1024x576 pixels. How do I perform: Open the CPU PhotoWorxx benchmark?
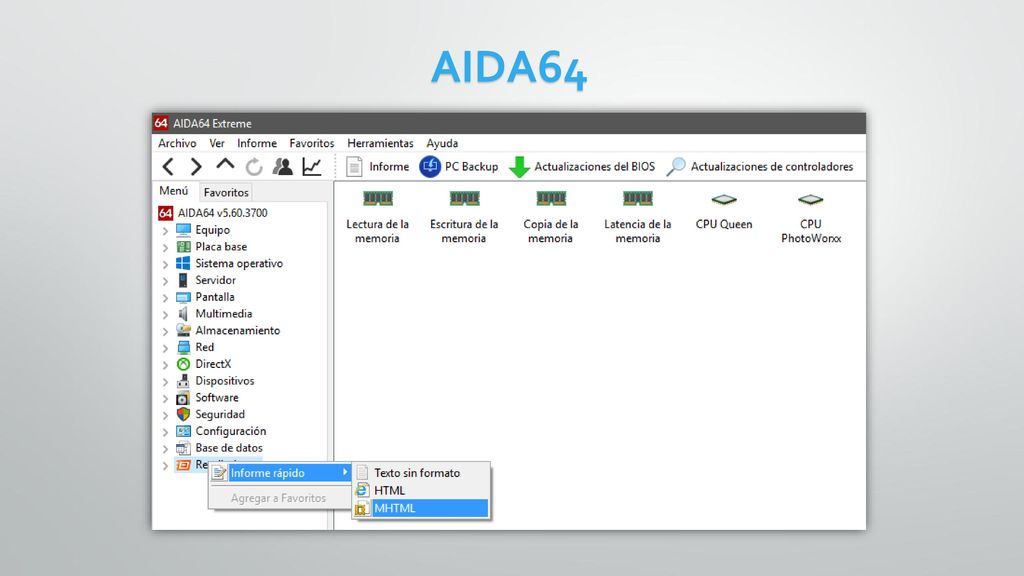click(x=811, y=218)
